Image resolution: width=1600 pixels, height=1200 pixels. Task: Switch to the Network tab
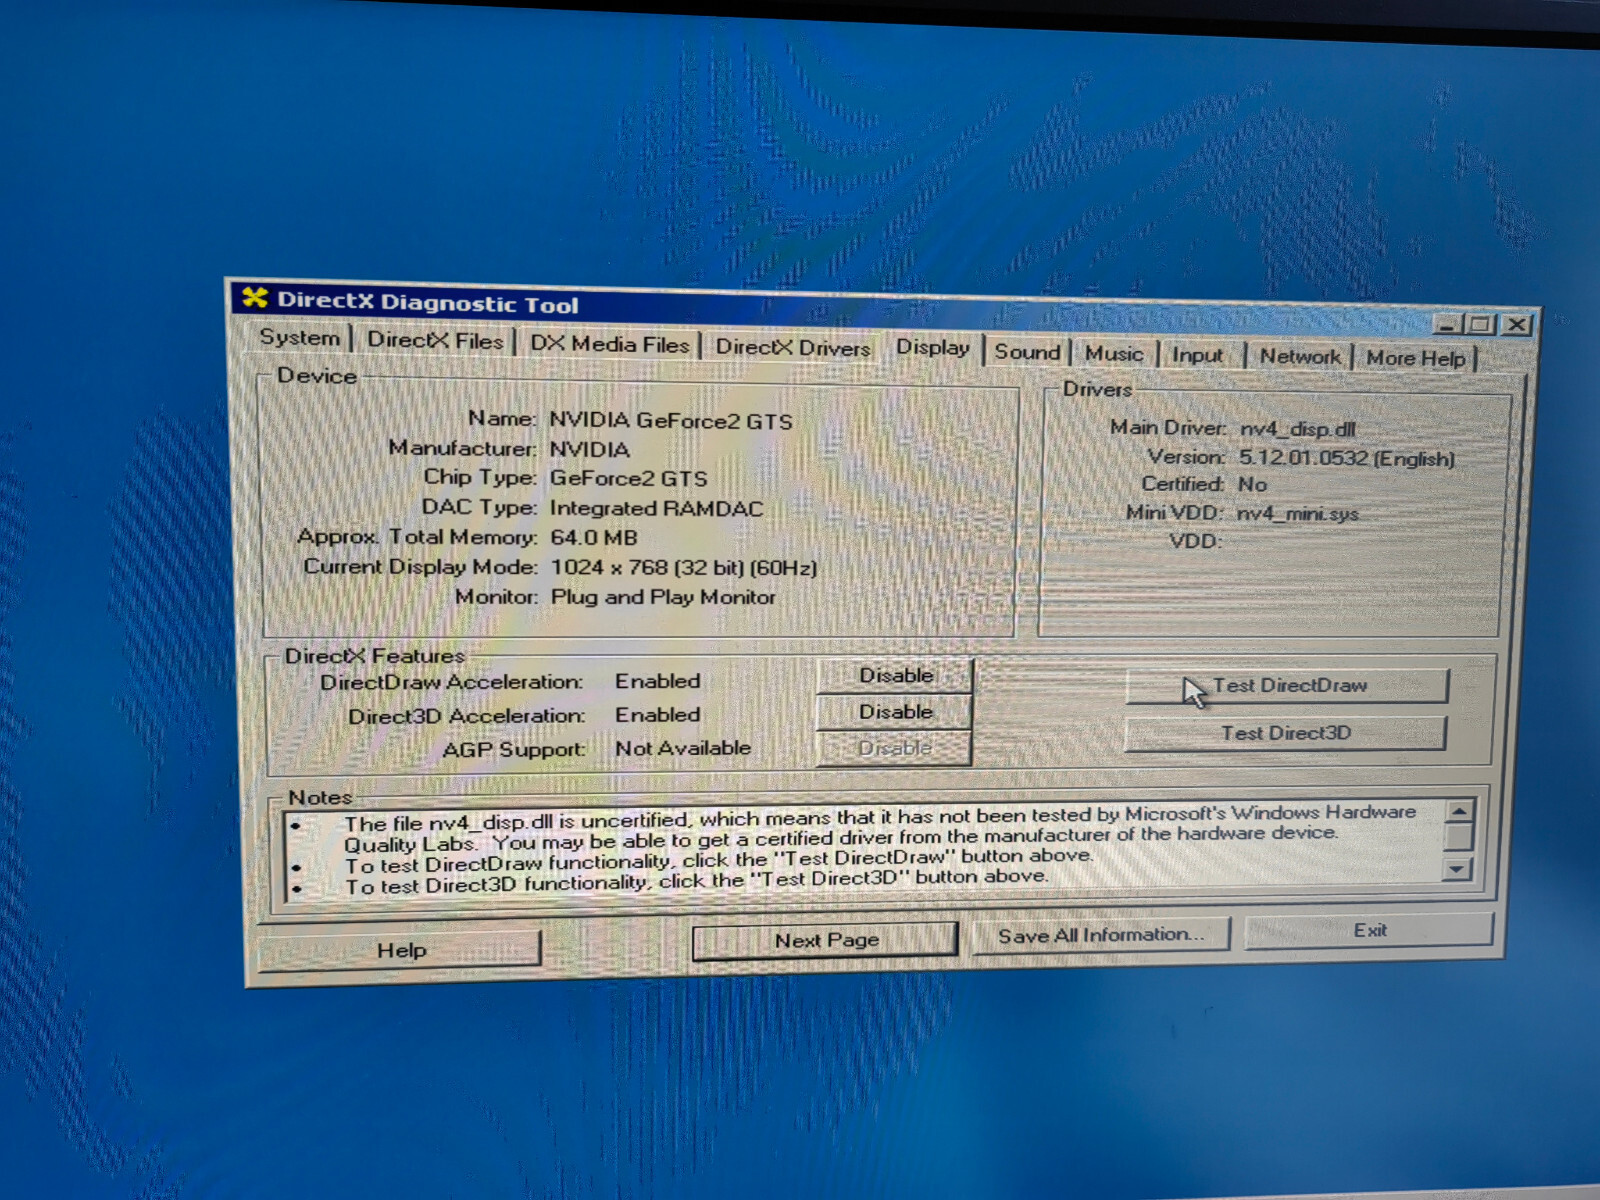[1299, 357]
